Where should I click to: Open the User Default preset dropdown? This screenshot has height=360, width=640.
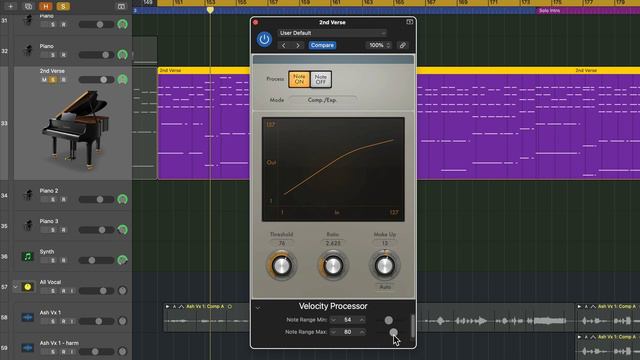(x=332, y=33)
